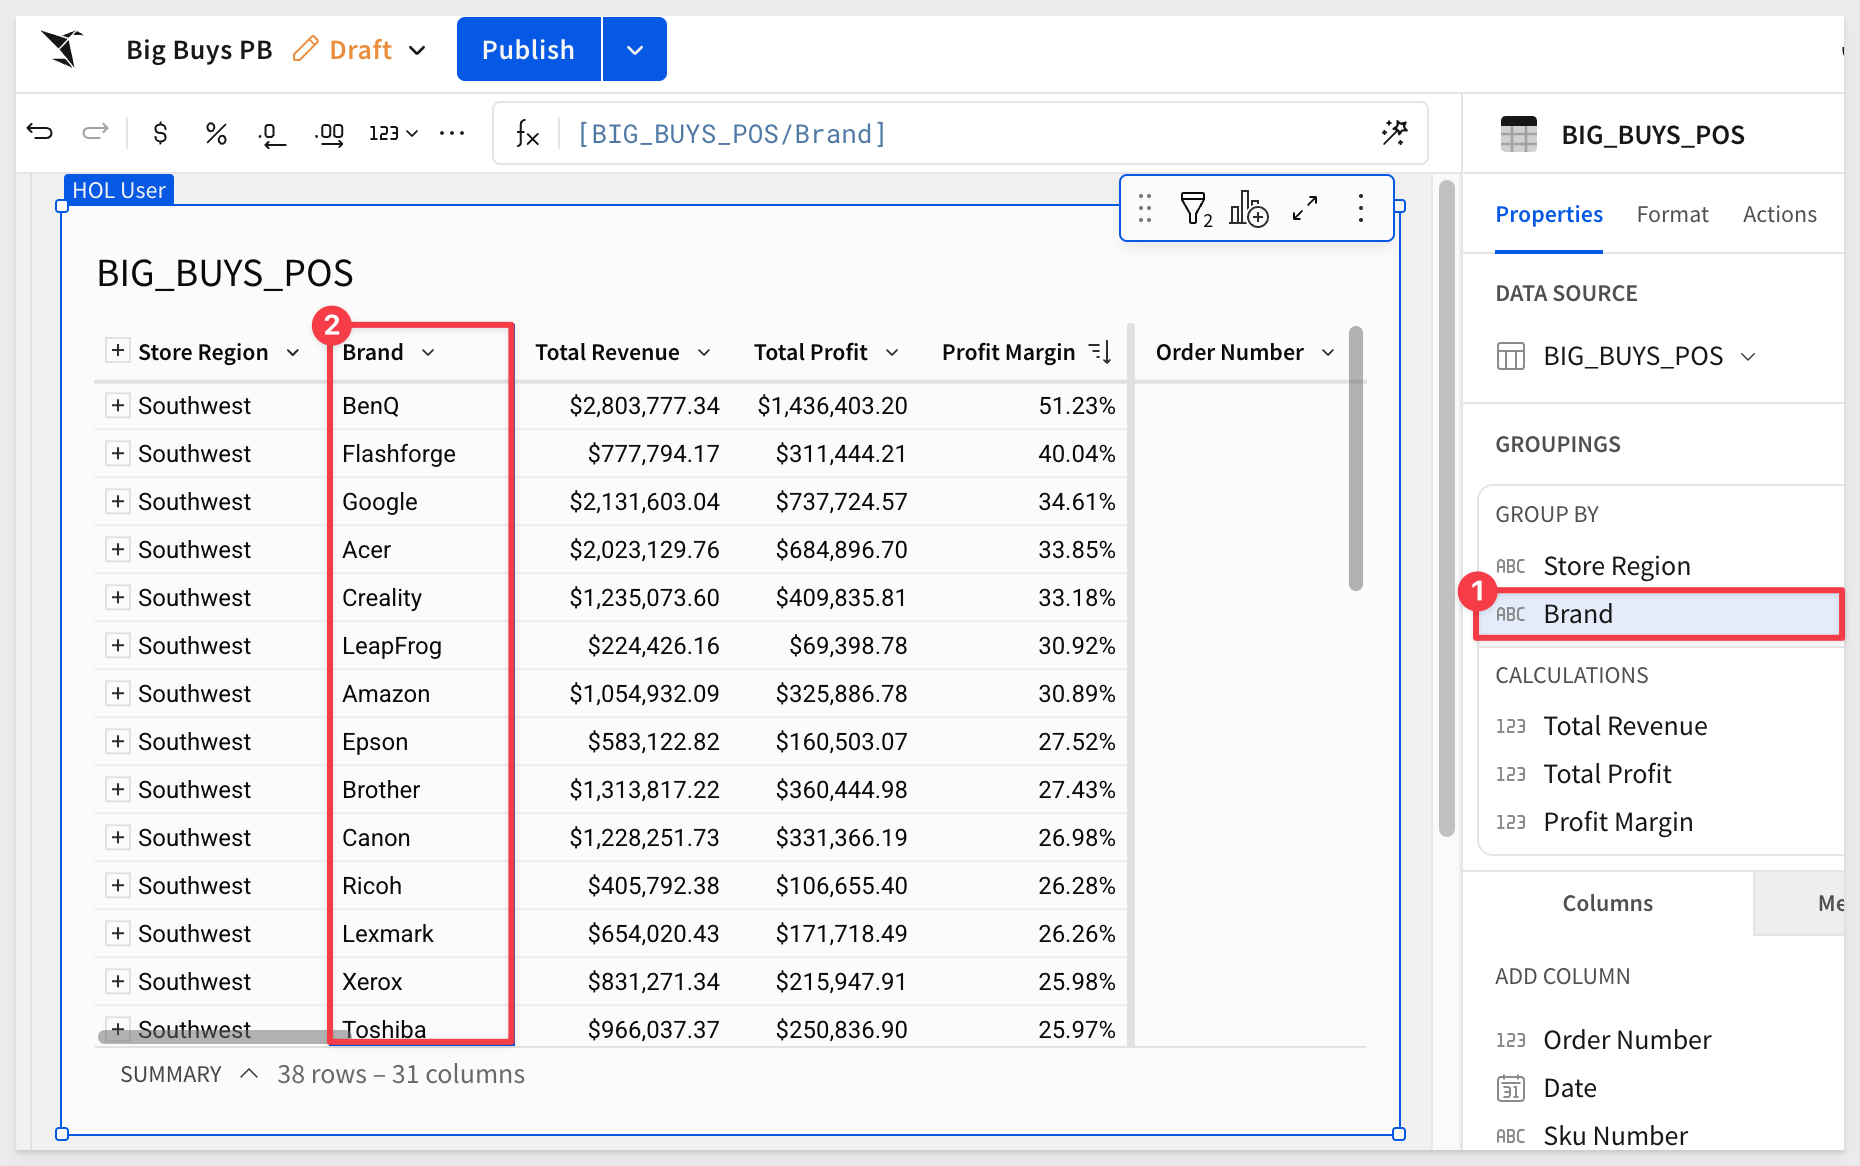
Task: Click the 123 type icon beside Order Number
Action: coord(1511,1040)
